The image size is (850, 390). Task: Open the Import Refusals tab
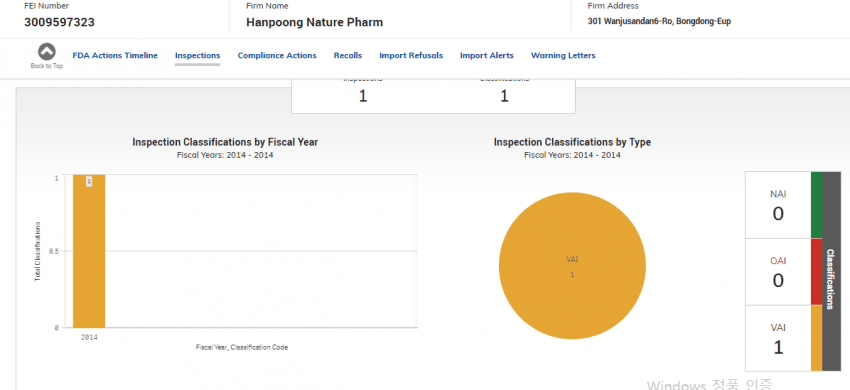click(411, 55)
